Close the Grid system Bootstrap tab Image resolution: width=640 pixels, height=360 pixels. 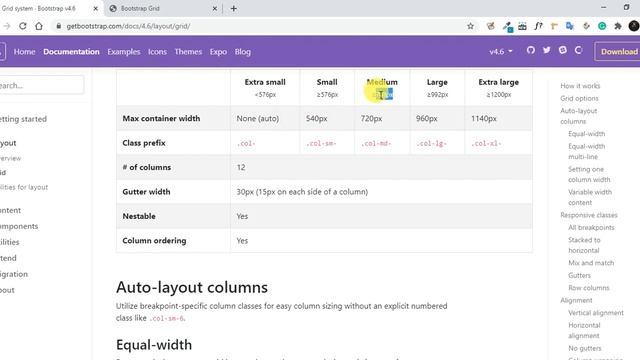96,8
